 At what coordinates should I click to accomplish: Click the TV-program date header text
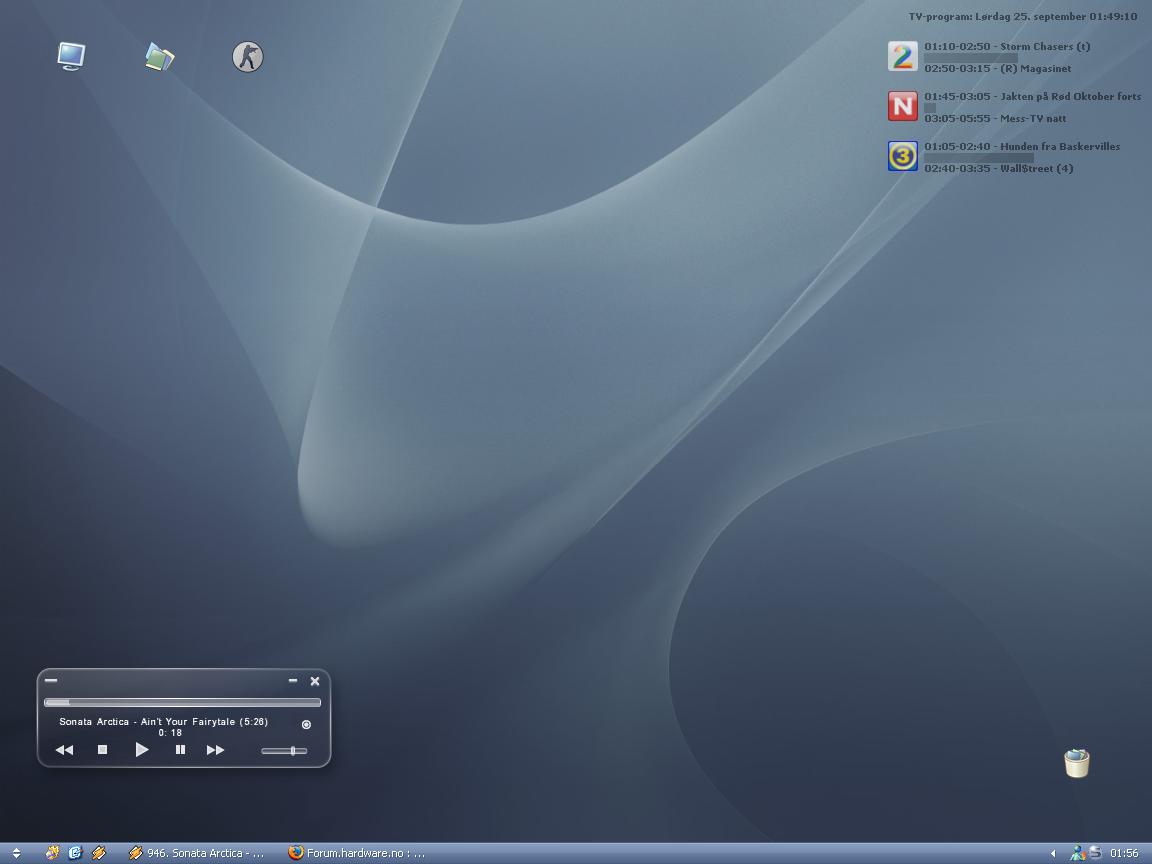click(1023, 16)
